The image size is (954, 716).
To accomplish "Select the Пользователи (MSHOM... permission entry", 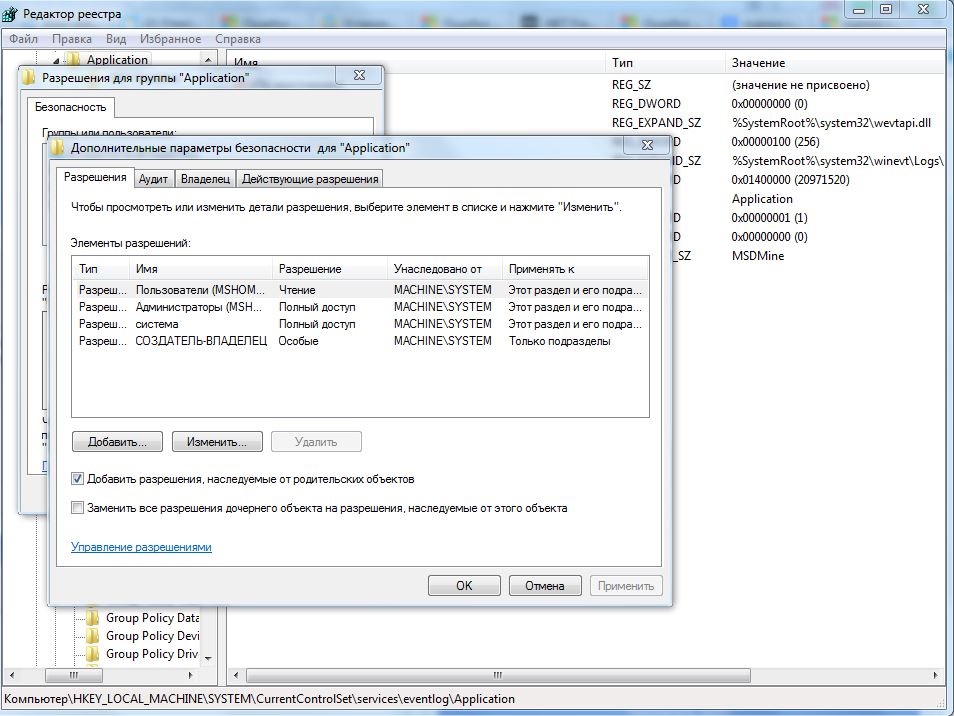I will coord(360,290).
